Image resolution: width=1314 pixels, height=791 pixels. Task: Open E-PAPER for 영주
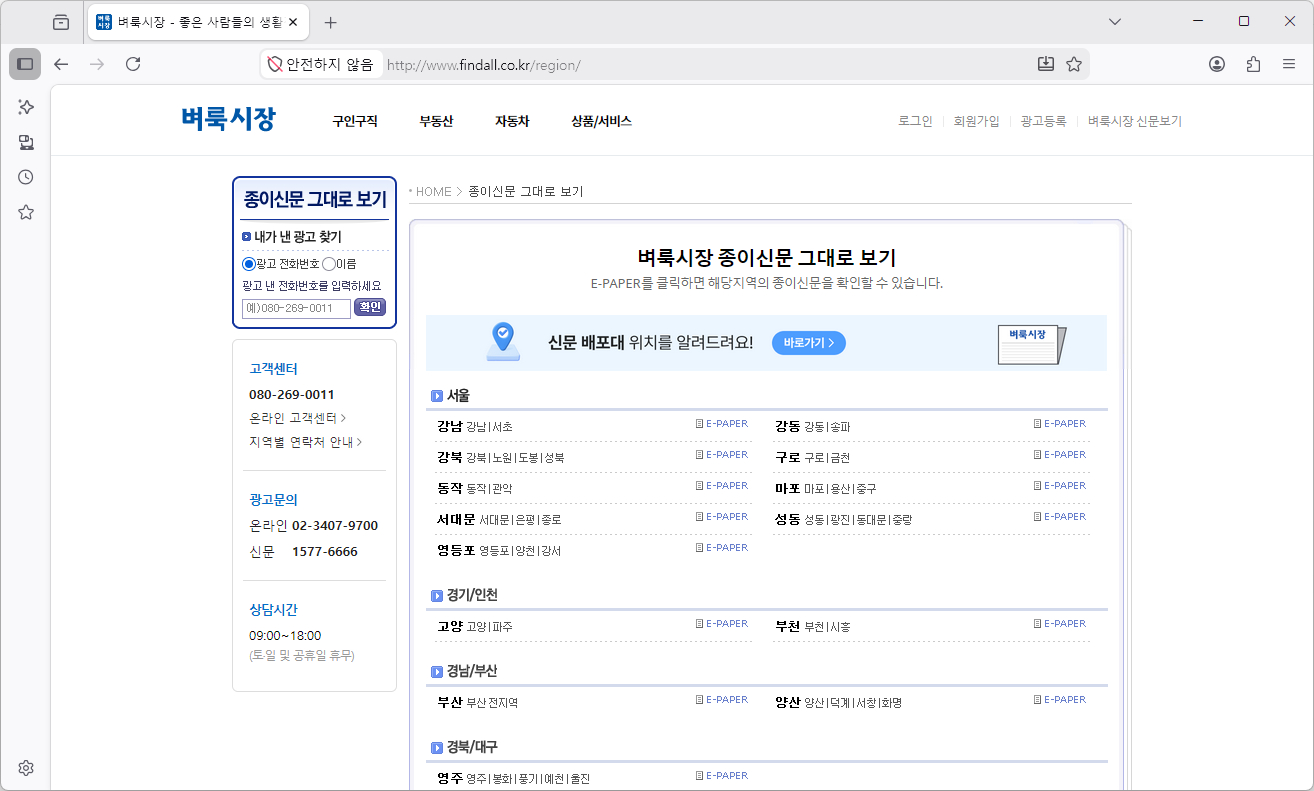(x=722, y=776)
